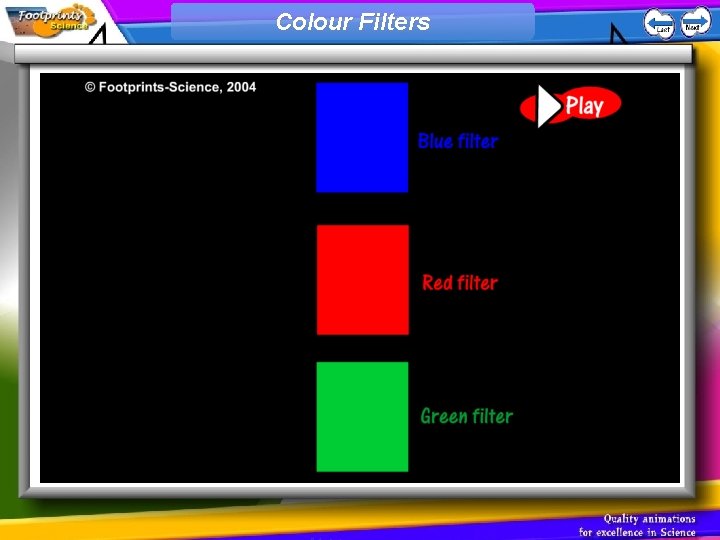Select the green filter square

[362, 416]
